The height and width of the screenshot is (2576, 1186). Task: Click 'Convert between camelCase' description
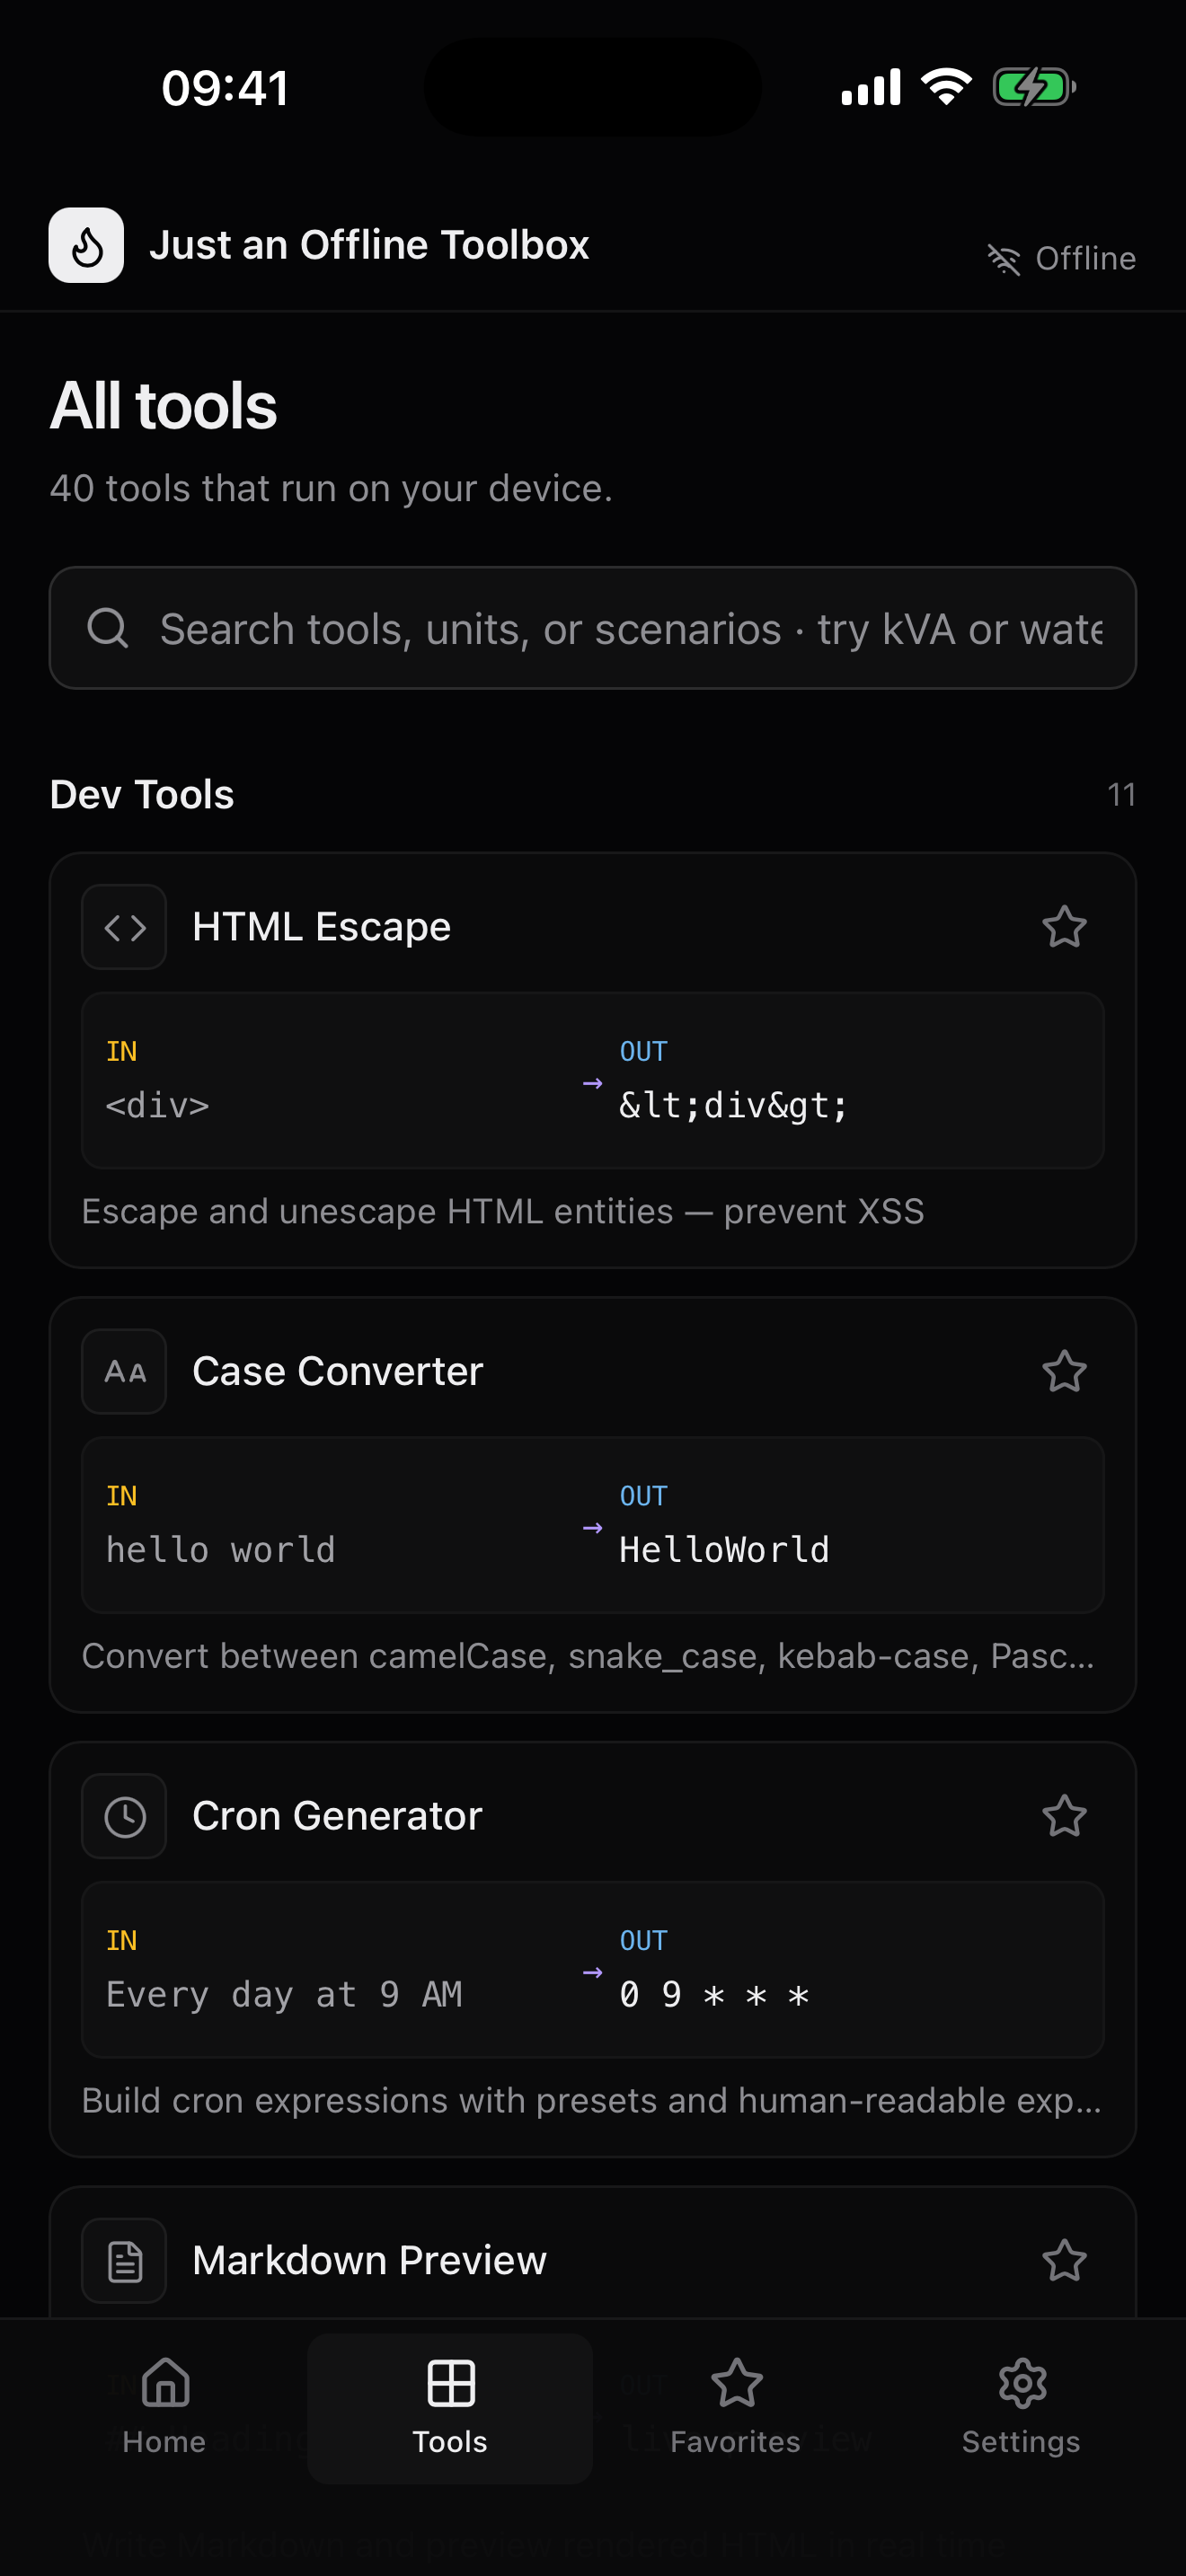pos(588,1656)
